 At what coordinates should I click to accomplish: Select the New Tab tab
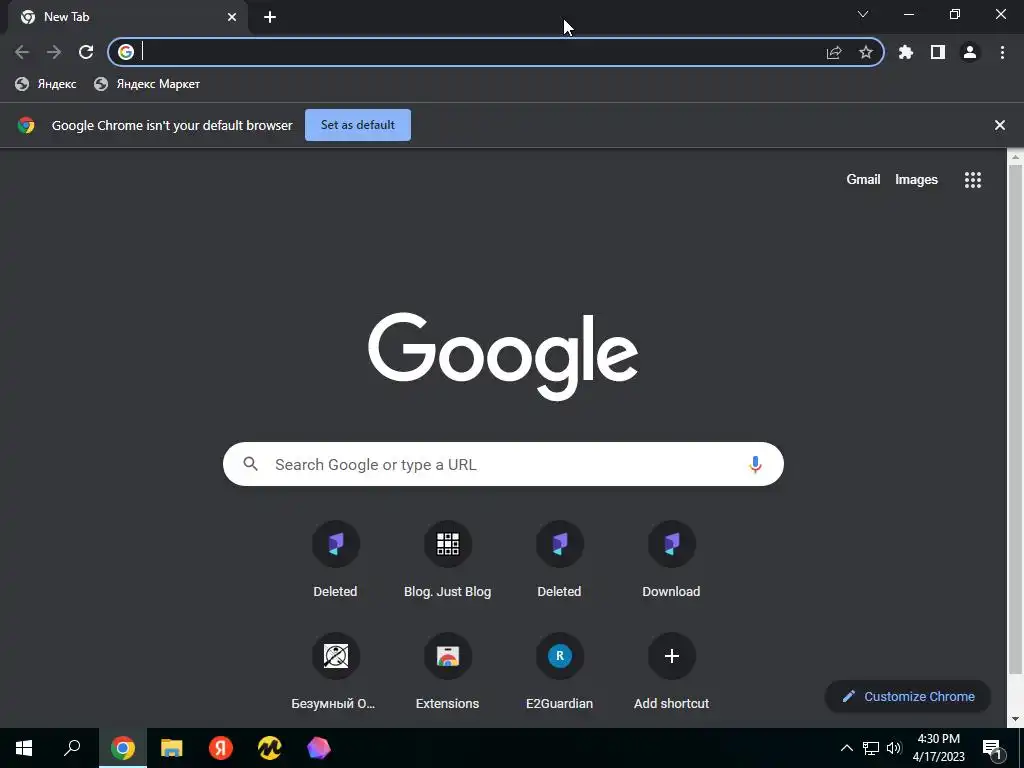pos(127,17)
